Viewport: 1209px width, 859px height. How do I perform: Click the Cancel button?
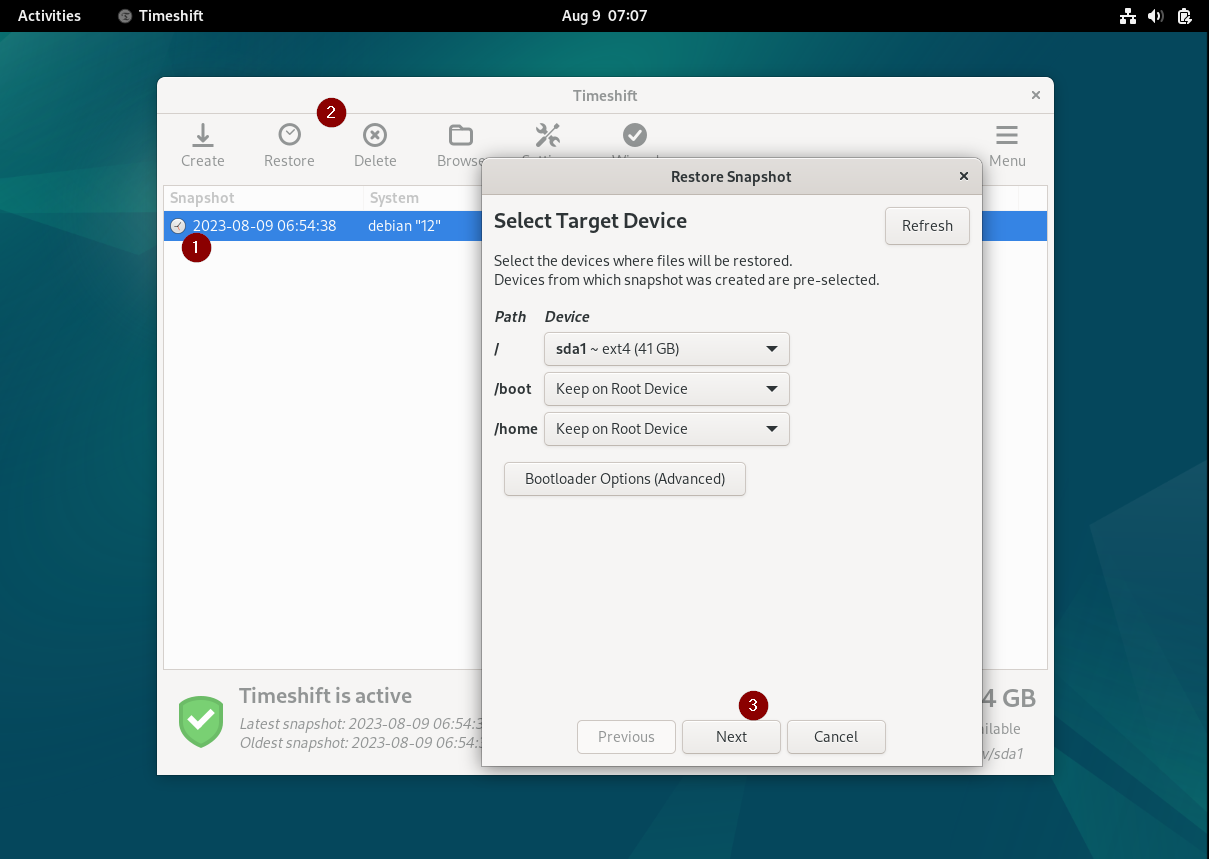click(836, 737)
